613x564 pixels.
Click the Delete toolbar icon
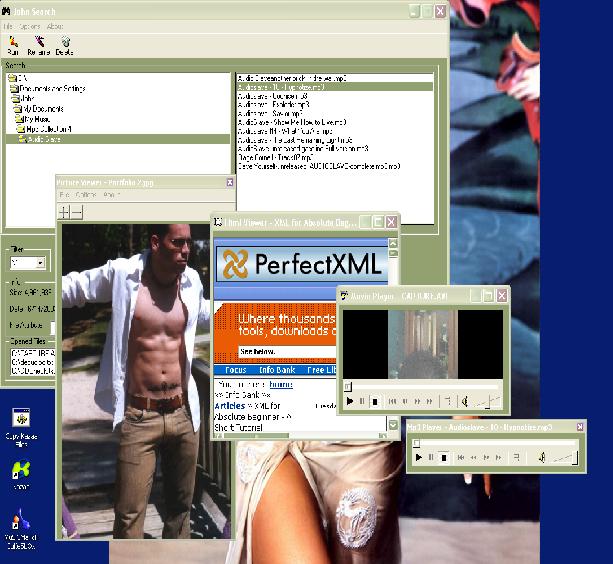[x=65, y=42]
